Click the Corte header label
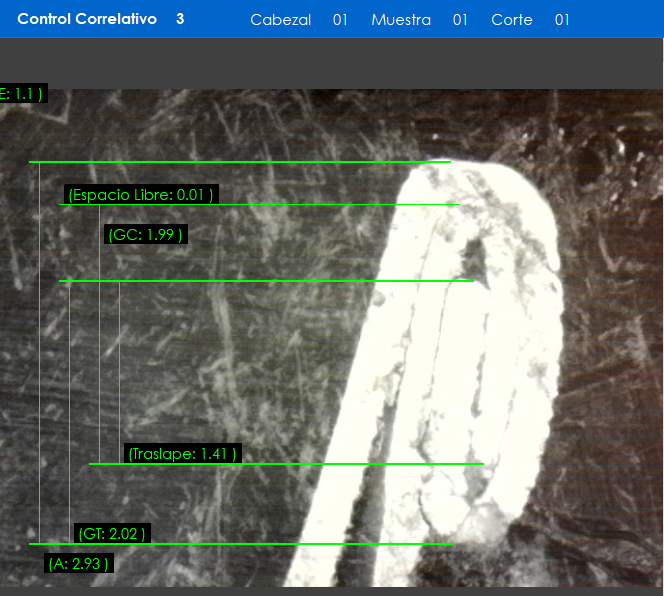This screenshot has width=664, height=596. (512, 20)
